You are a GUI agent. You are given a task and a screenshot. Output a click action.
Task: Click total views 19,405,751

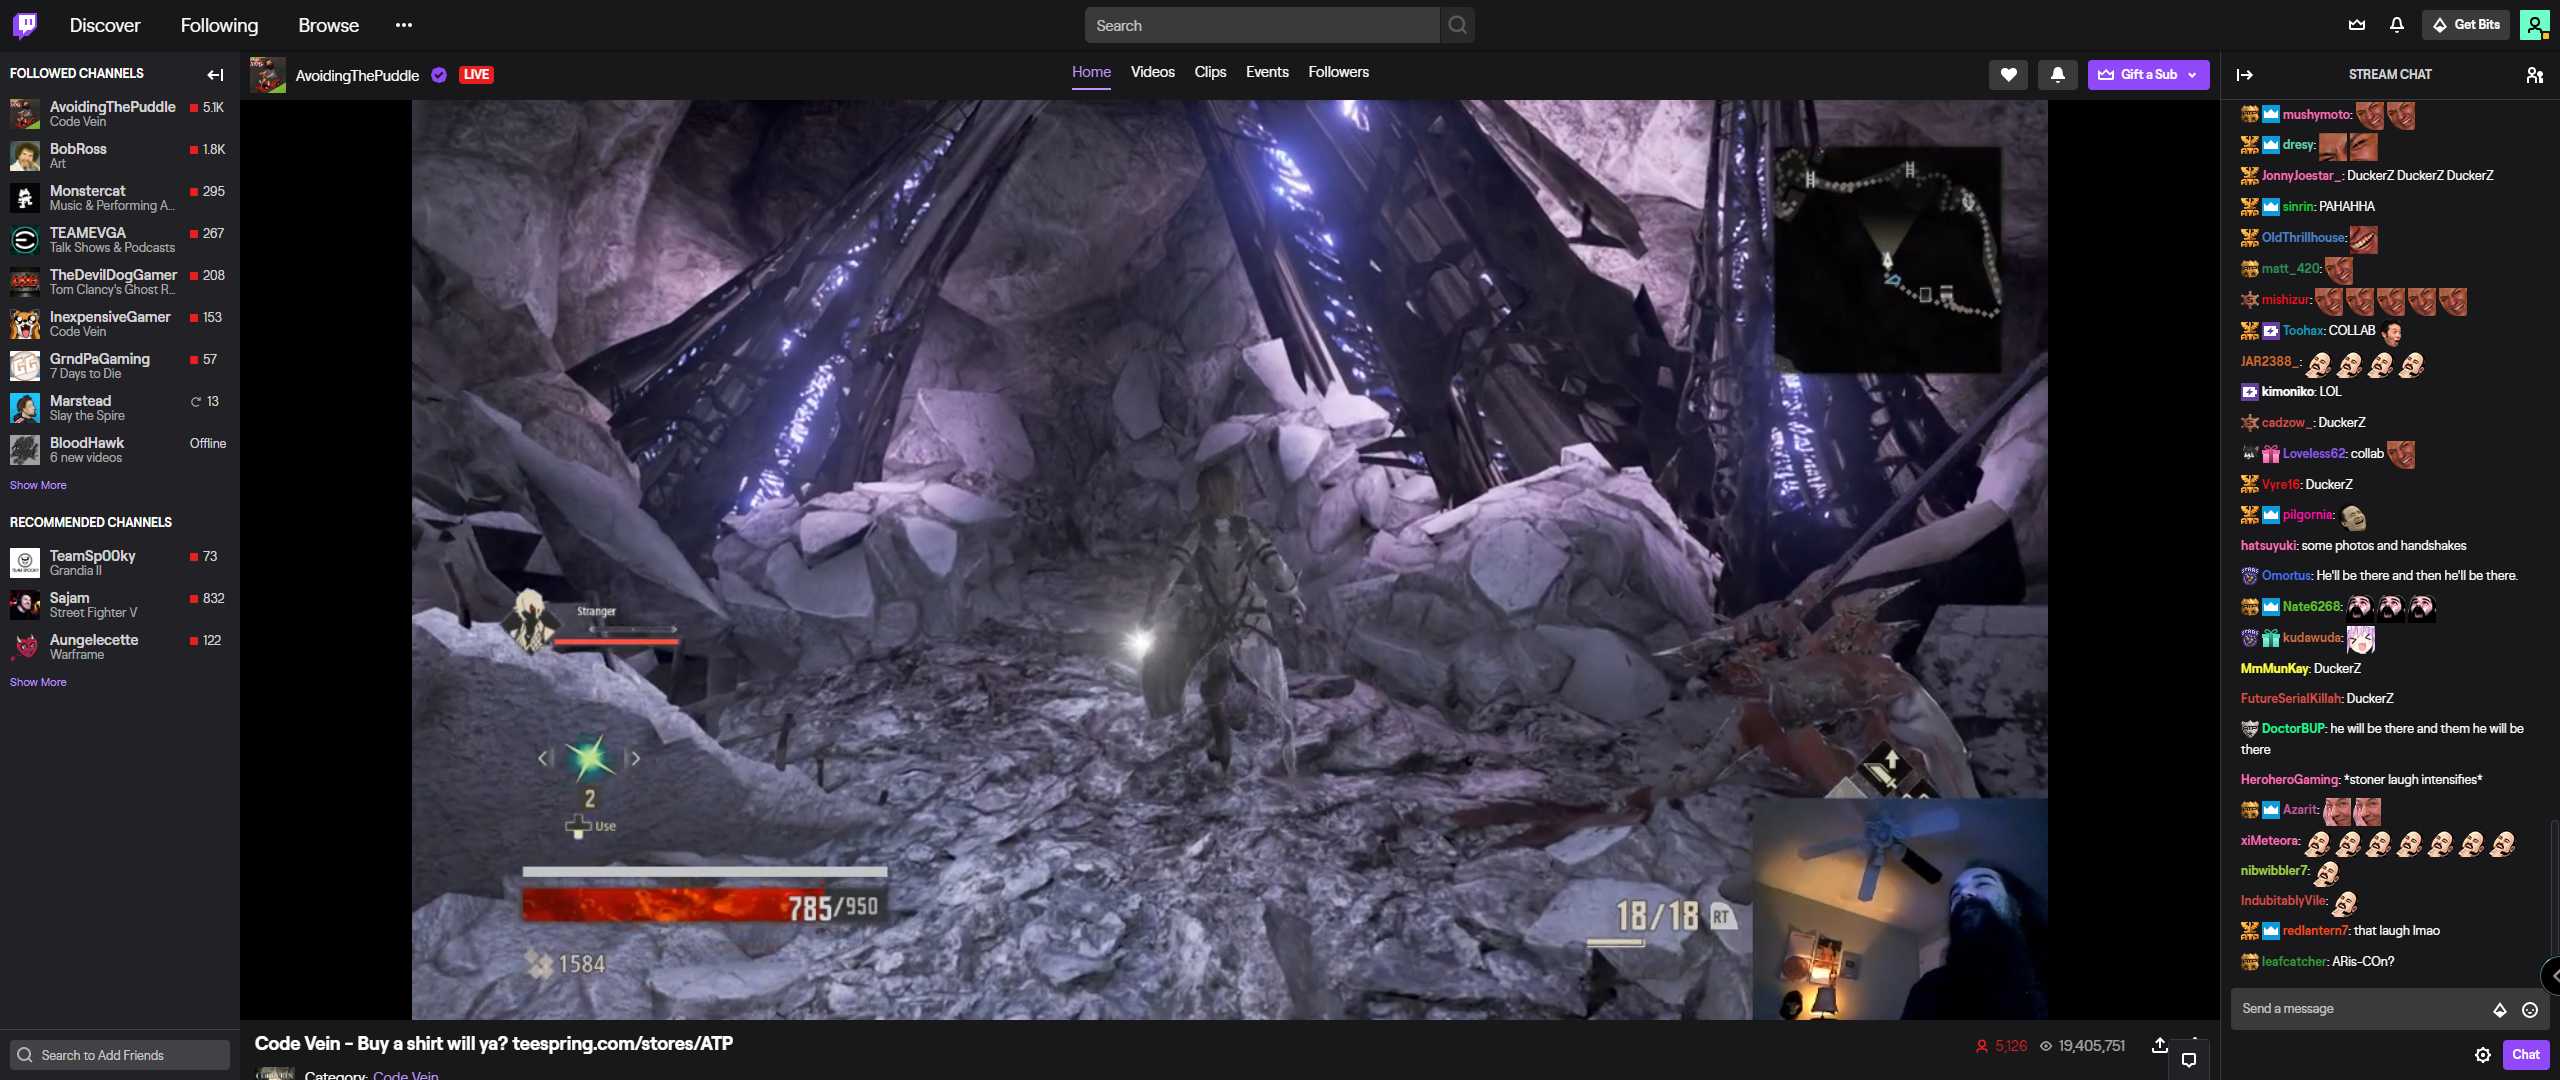pos(2082,1046)
